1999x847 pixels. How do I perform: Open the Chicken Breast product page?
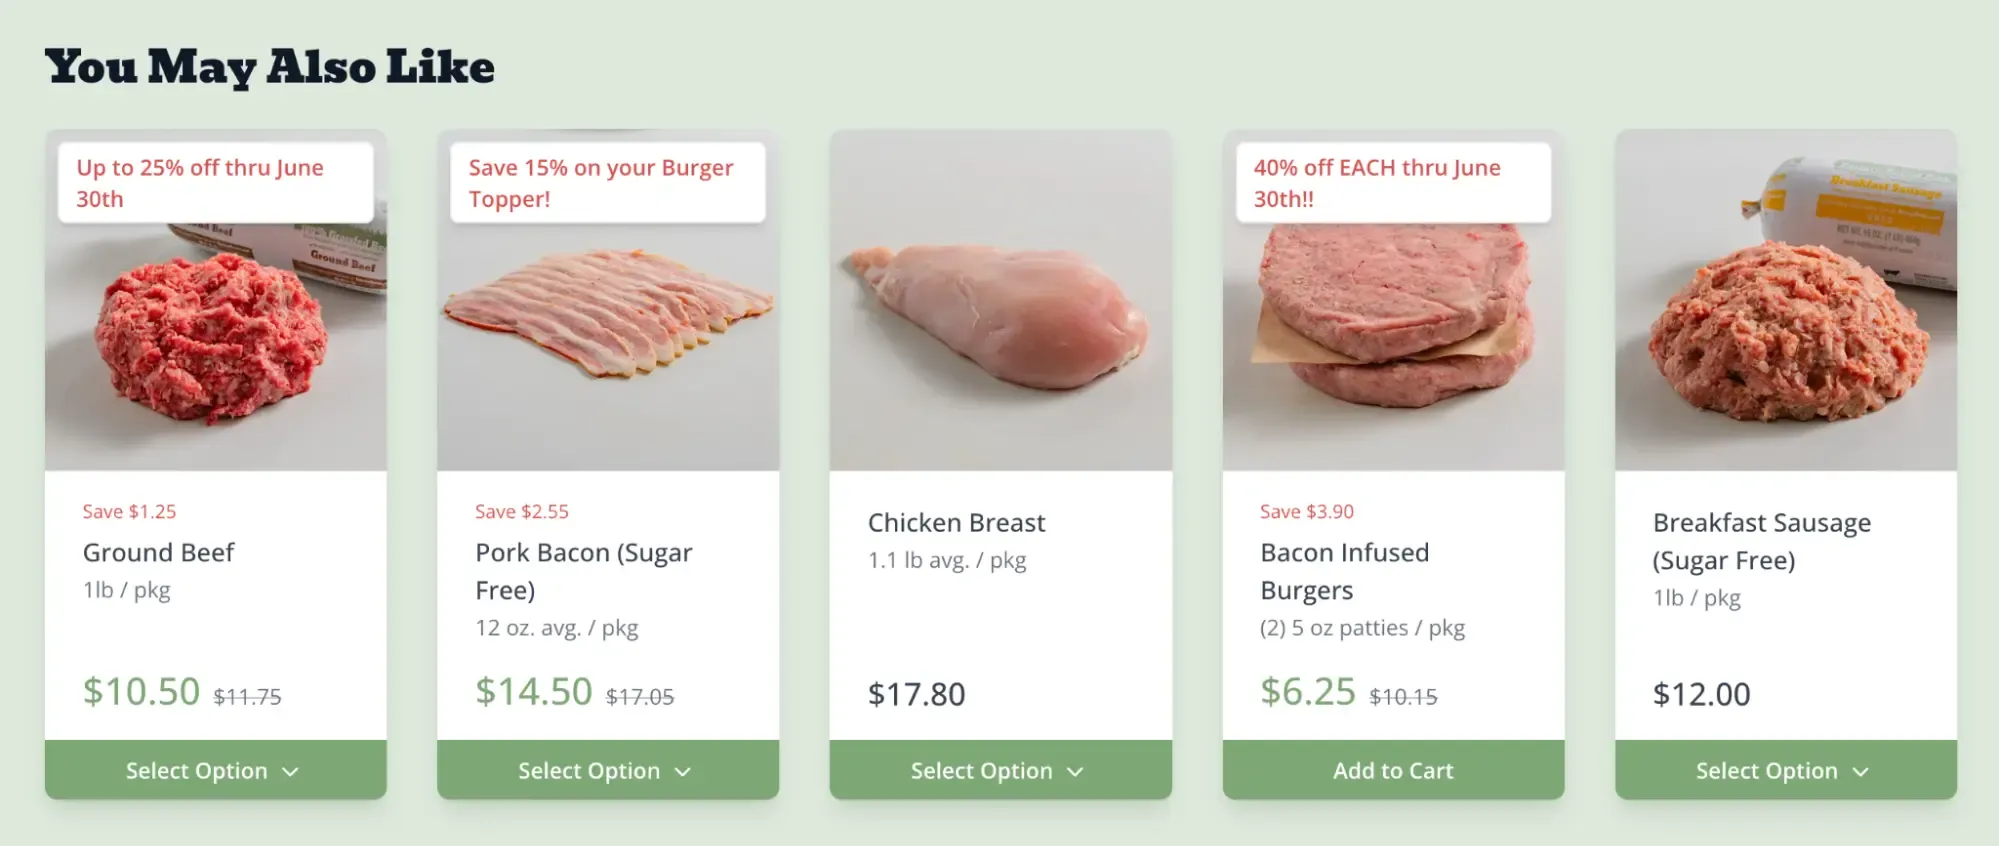click(x=957, y=521)
